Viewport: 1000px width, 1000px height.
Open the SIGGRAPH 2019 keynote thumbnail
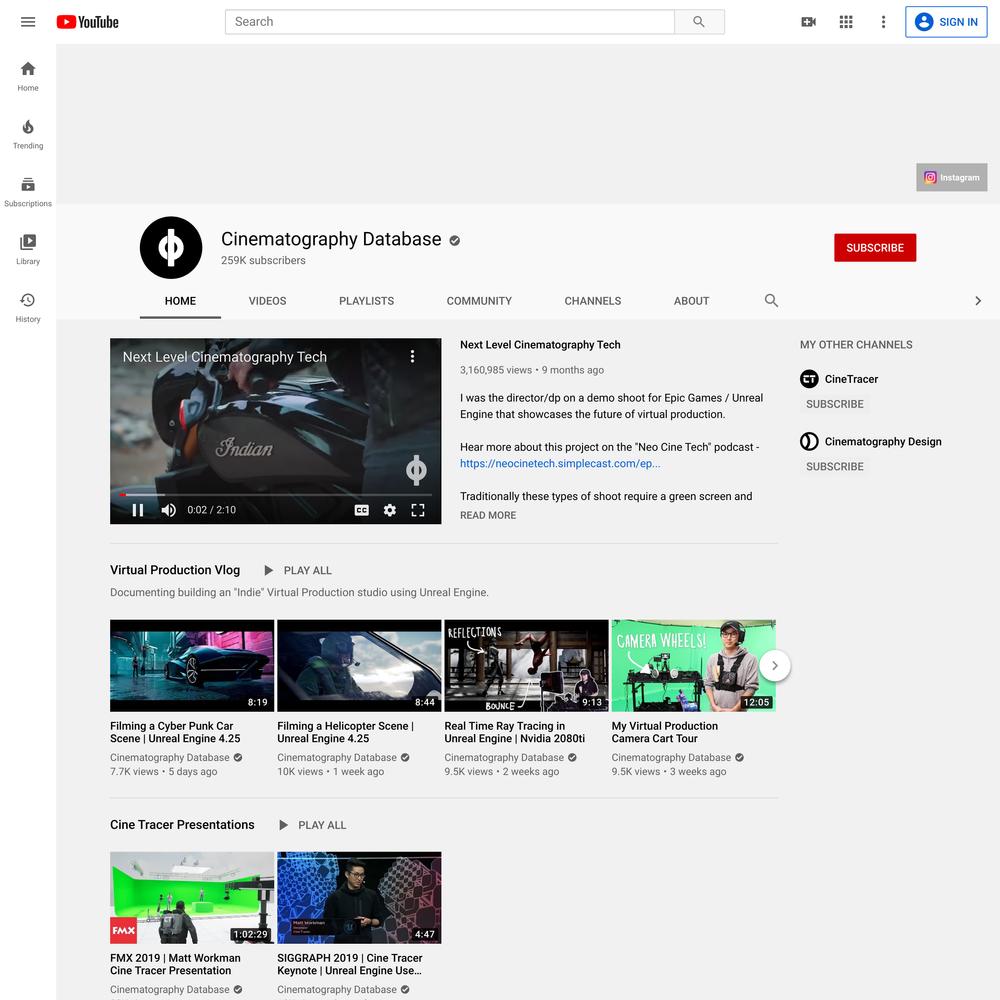(359, 898)
